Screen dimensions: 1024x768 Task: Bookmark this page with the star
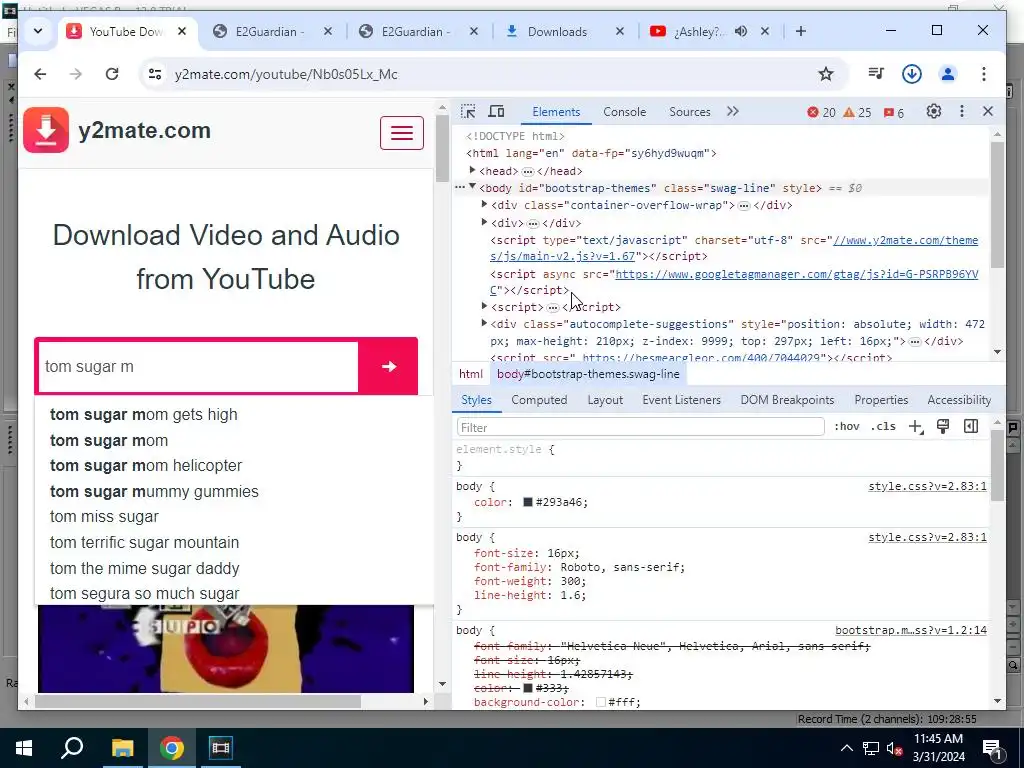[826, 74]
